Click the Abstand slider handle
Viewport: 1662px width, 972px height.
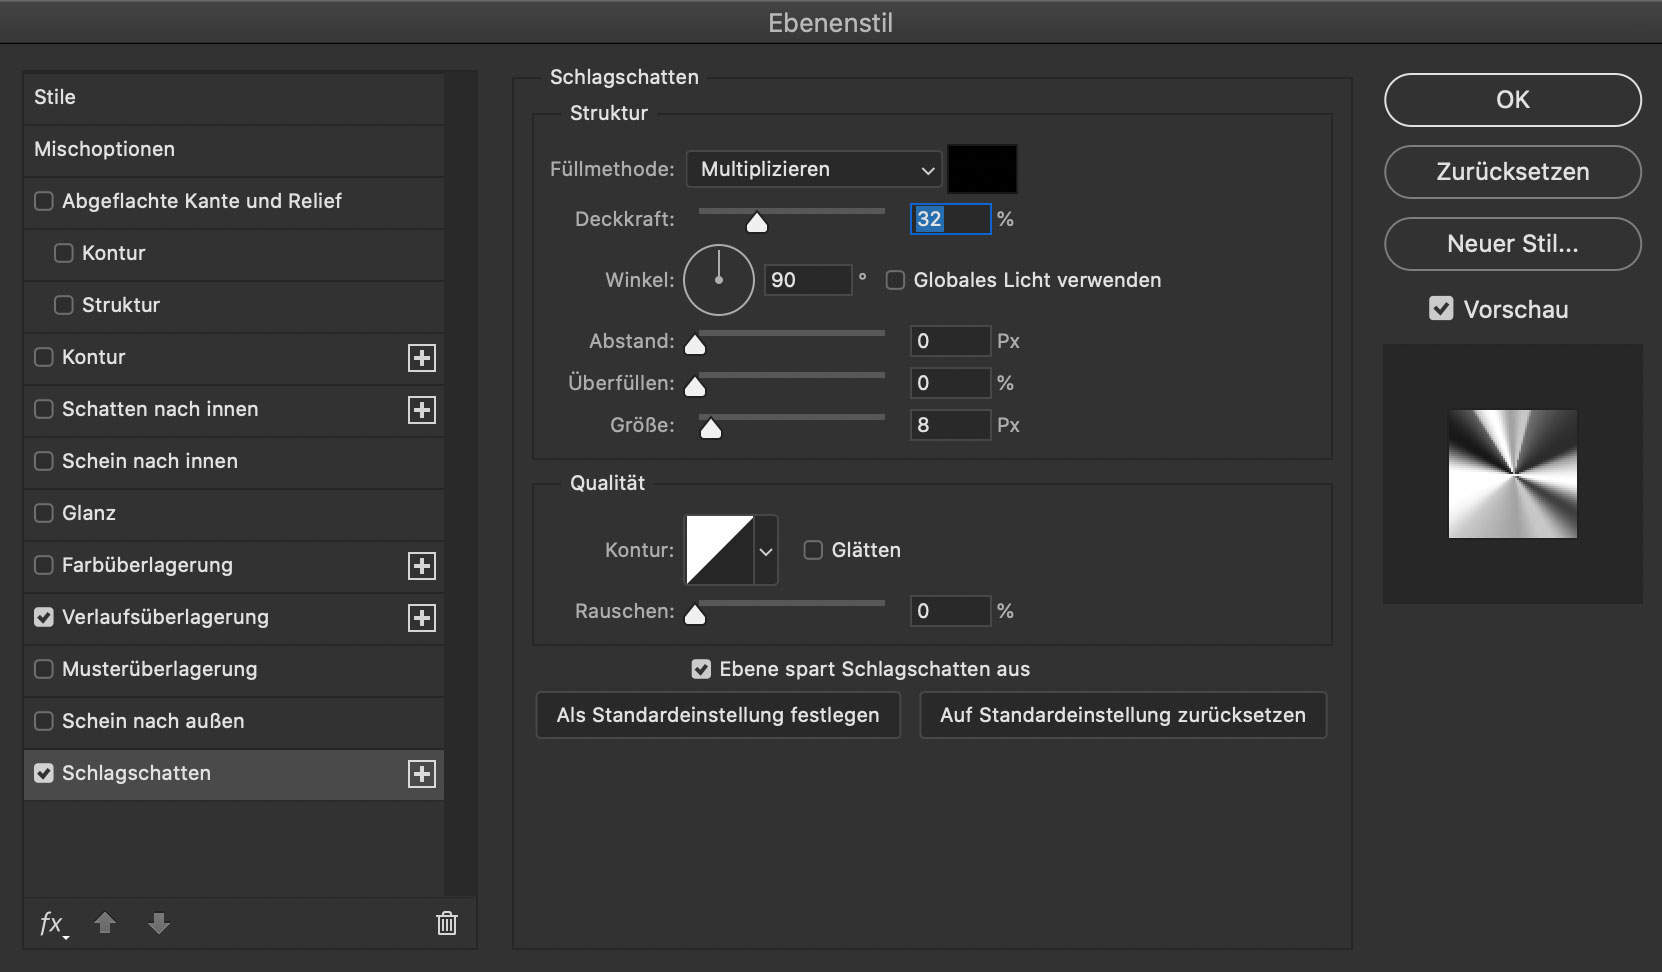click(x=695, y=345)
